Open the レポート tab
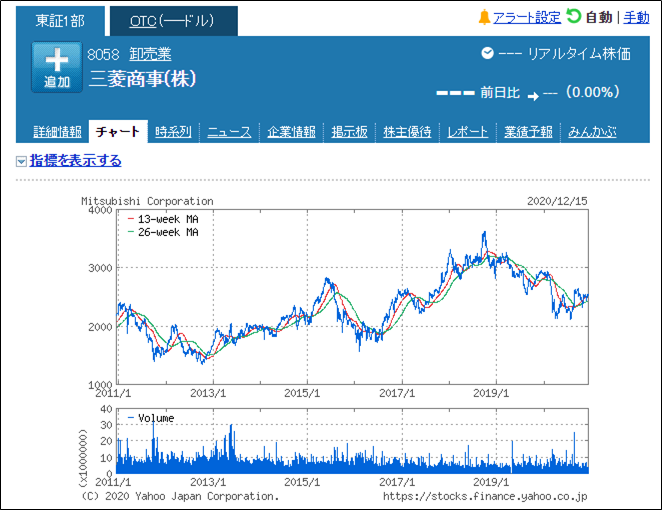This screenshot has width=662, height=510. point(467,132)
